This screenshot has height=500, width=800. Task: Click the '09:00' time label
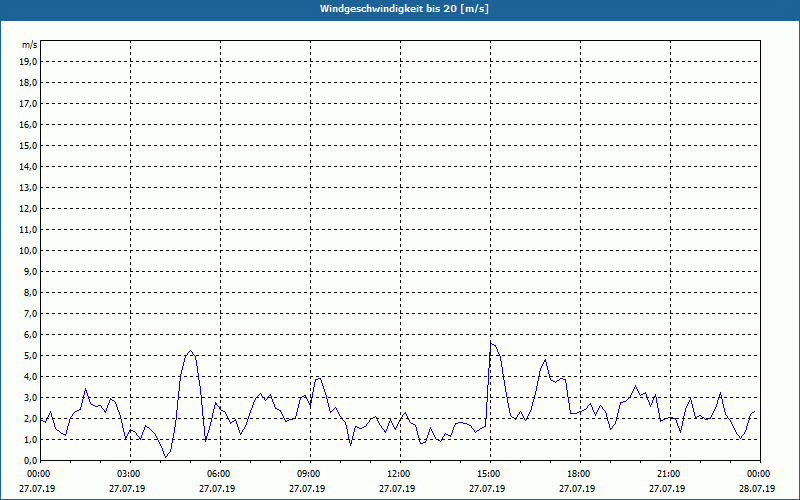(x=310, y=474)
